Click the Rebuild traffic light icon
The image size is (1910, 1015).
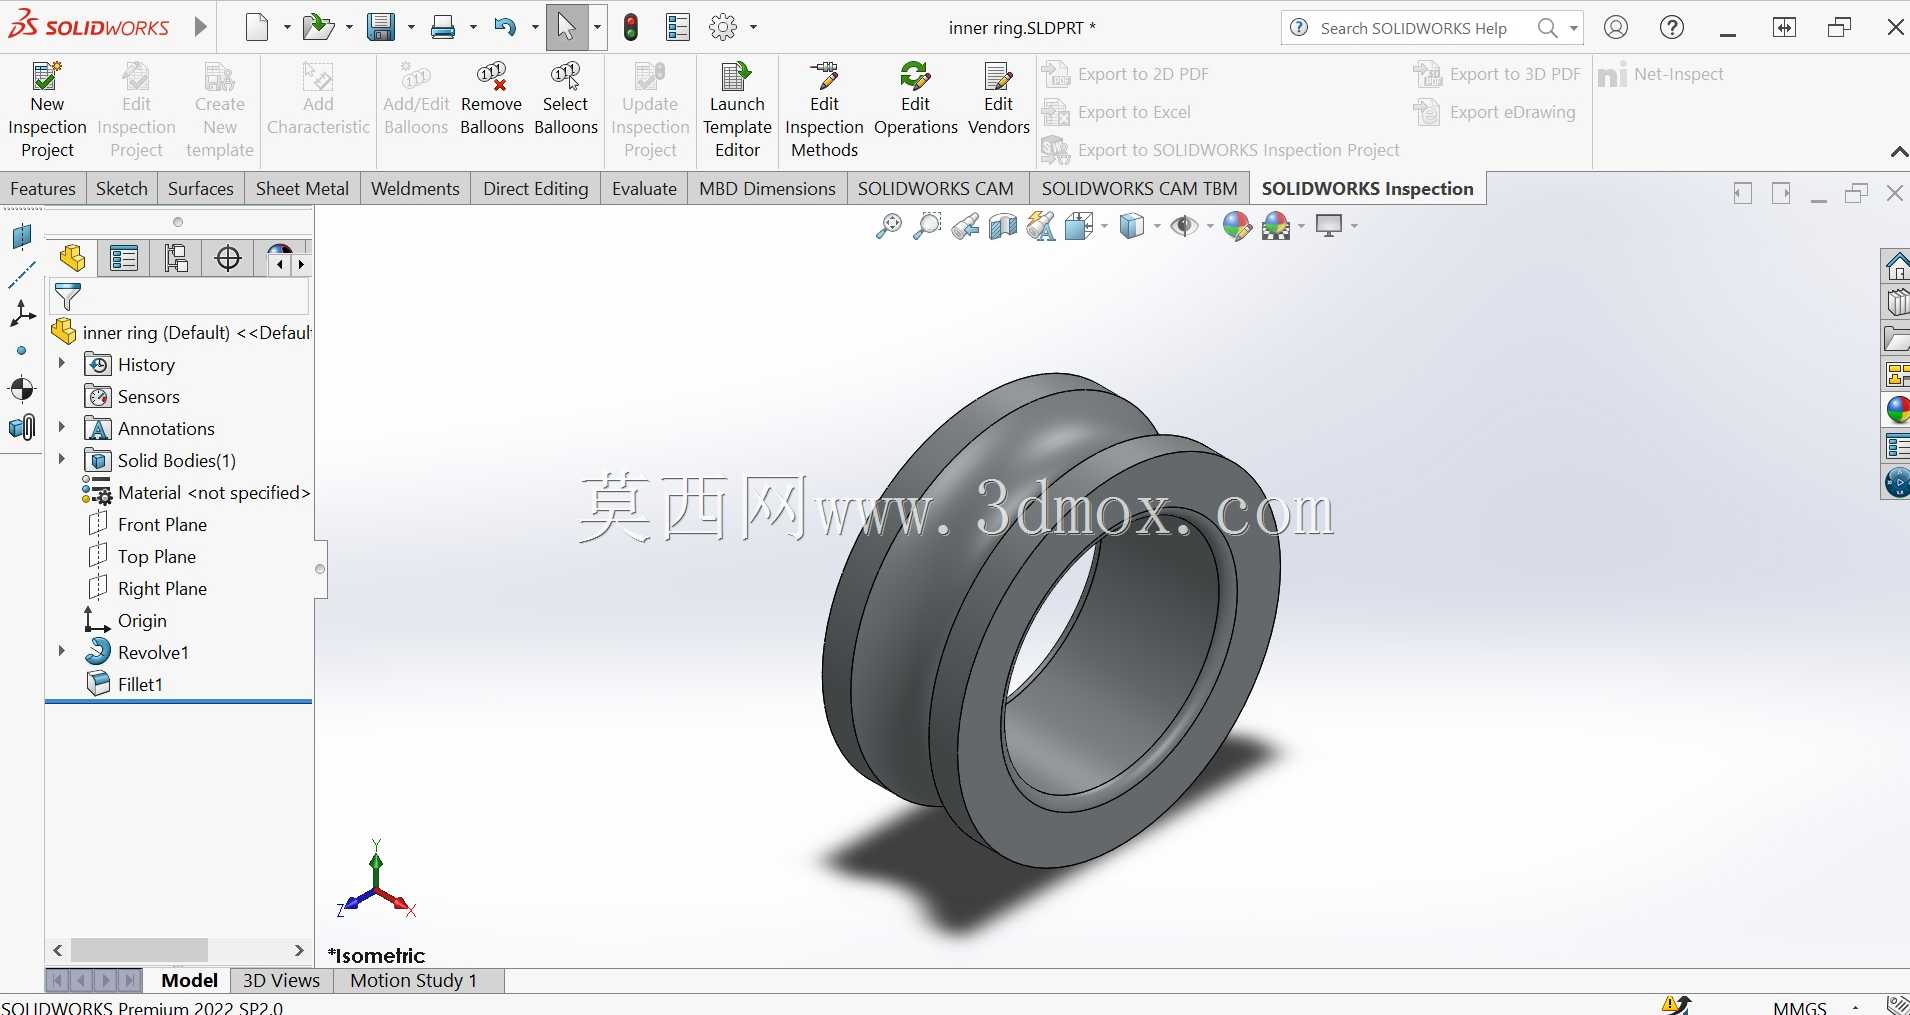click(631, 27)
